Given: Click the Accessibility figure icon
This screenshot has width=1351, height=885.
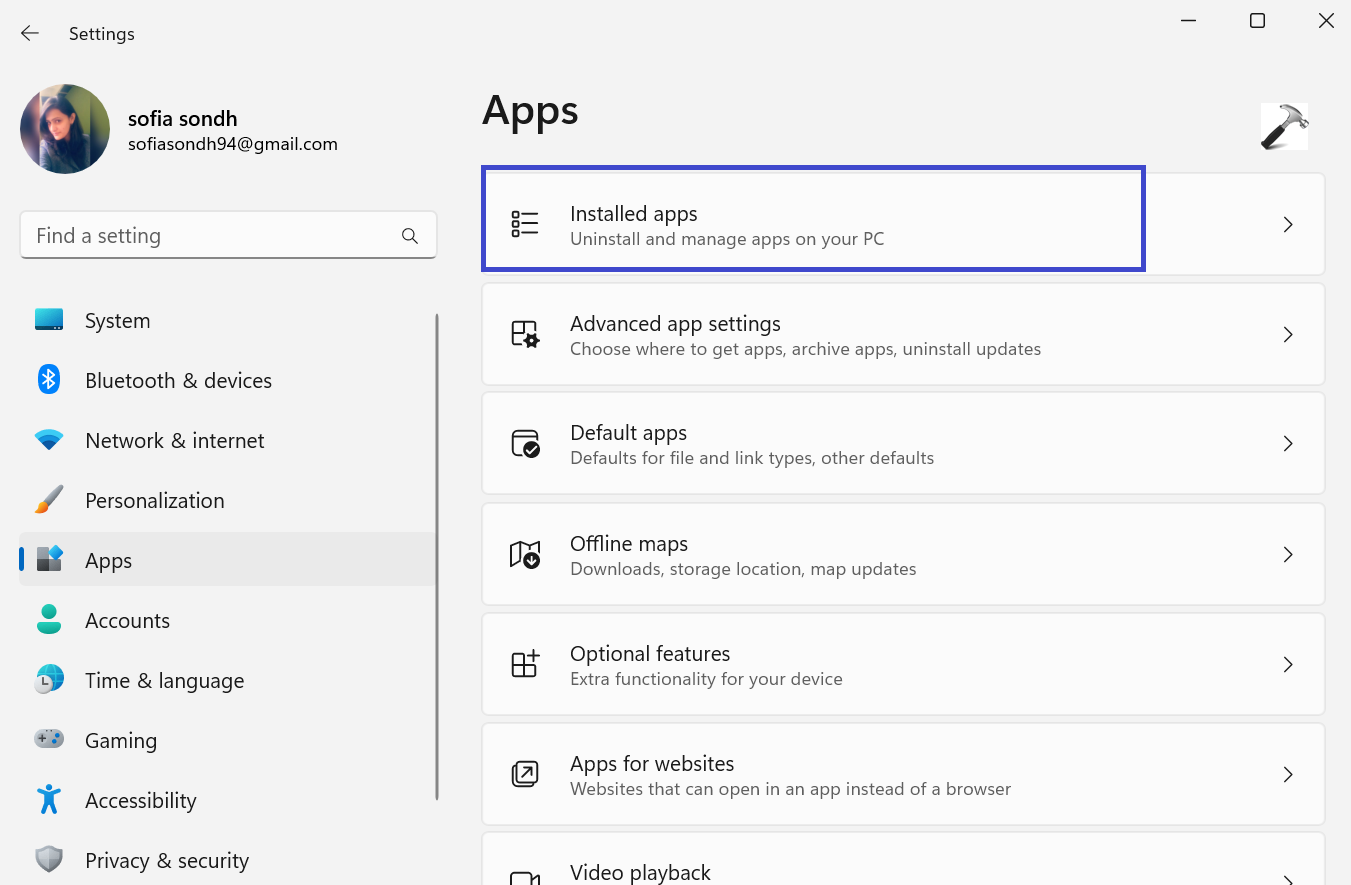Looking at the screenshot, I should click(49, 800).
